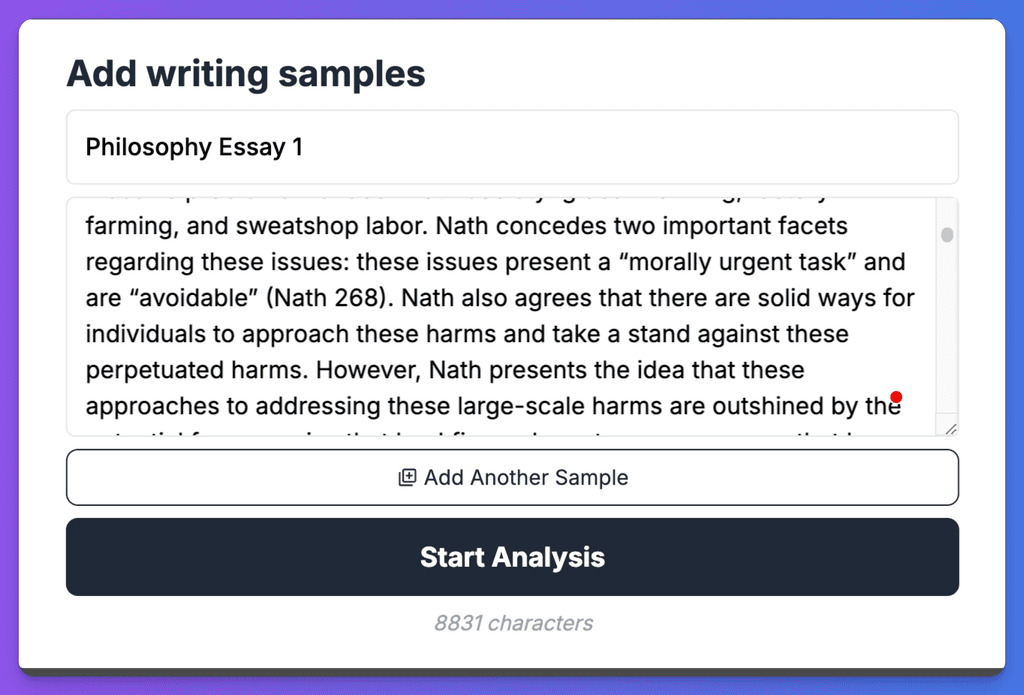Click the Add writing samples heading
This screenshot has height=695, width=1024.
tap(245, 73)
